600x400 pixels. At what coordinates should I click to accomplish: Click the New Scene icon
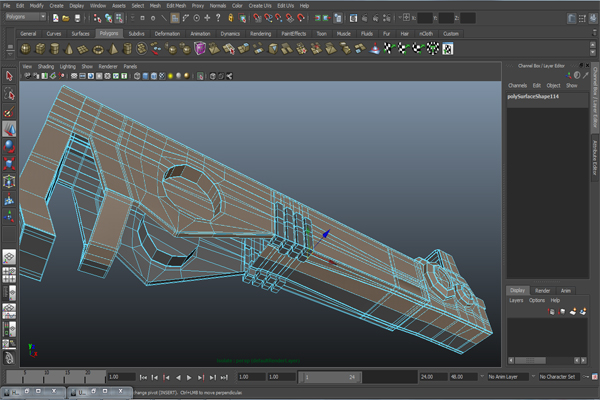(56, 18)
